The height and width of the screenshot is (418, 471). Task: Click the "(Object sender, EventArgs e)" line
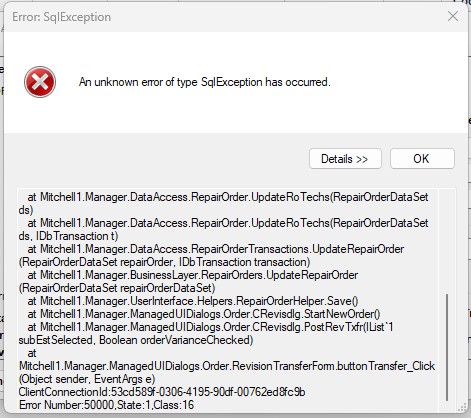[87, 379]
